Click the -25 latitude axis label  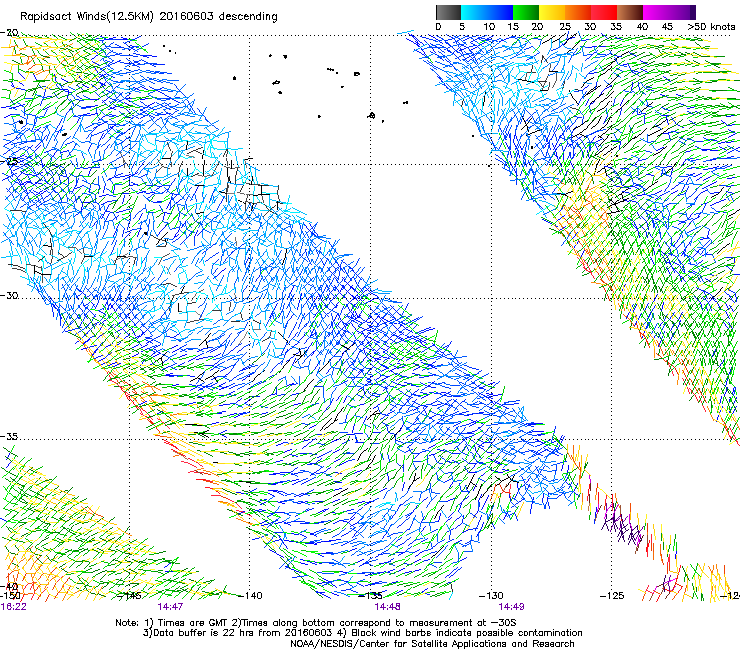(10, 161)
